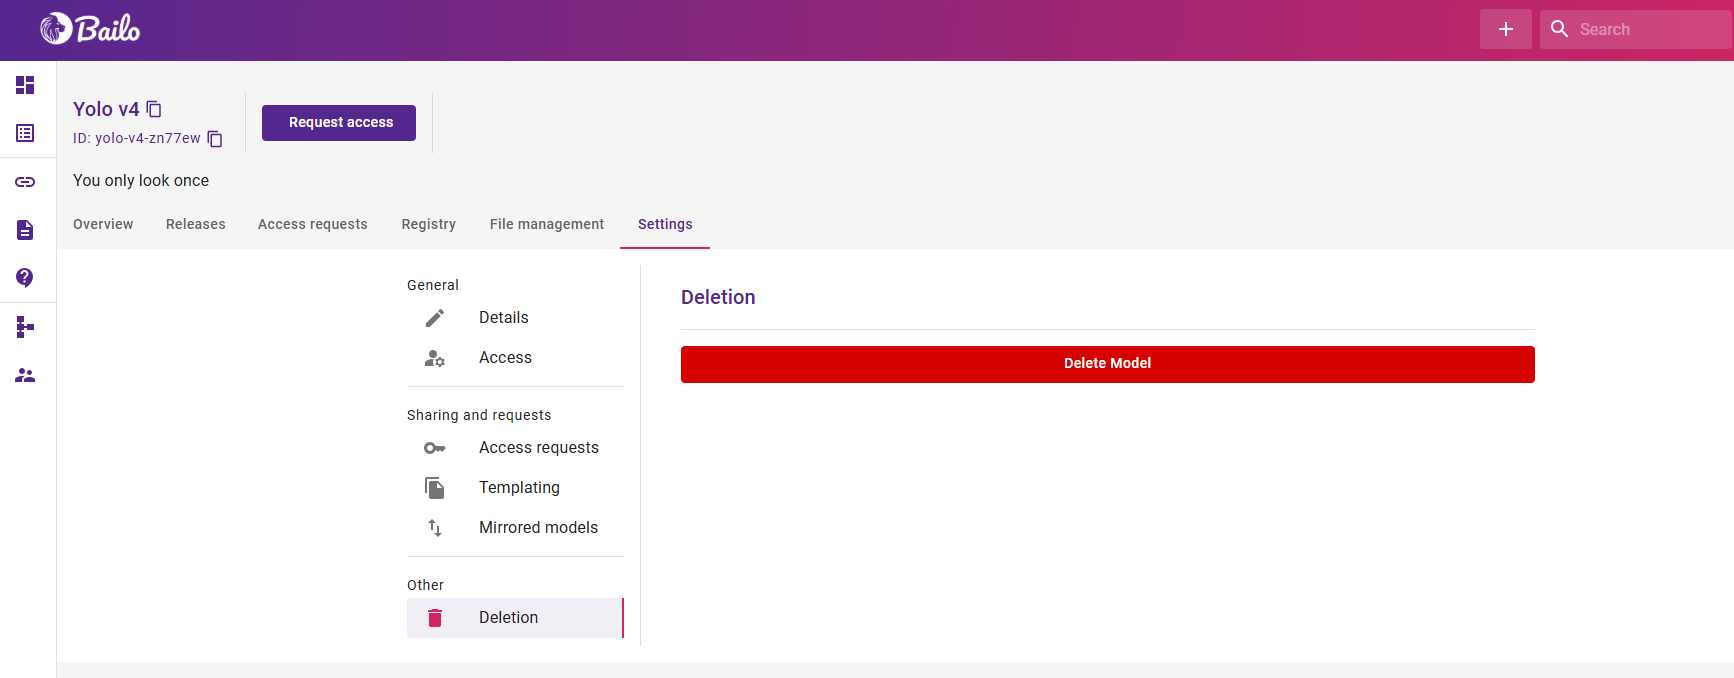Screen dimensions: 1734x678
Task: Open the help question mark icon
Action: pos(25,278)
